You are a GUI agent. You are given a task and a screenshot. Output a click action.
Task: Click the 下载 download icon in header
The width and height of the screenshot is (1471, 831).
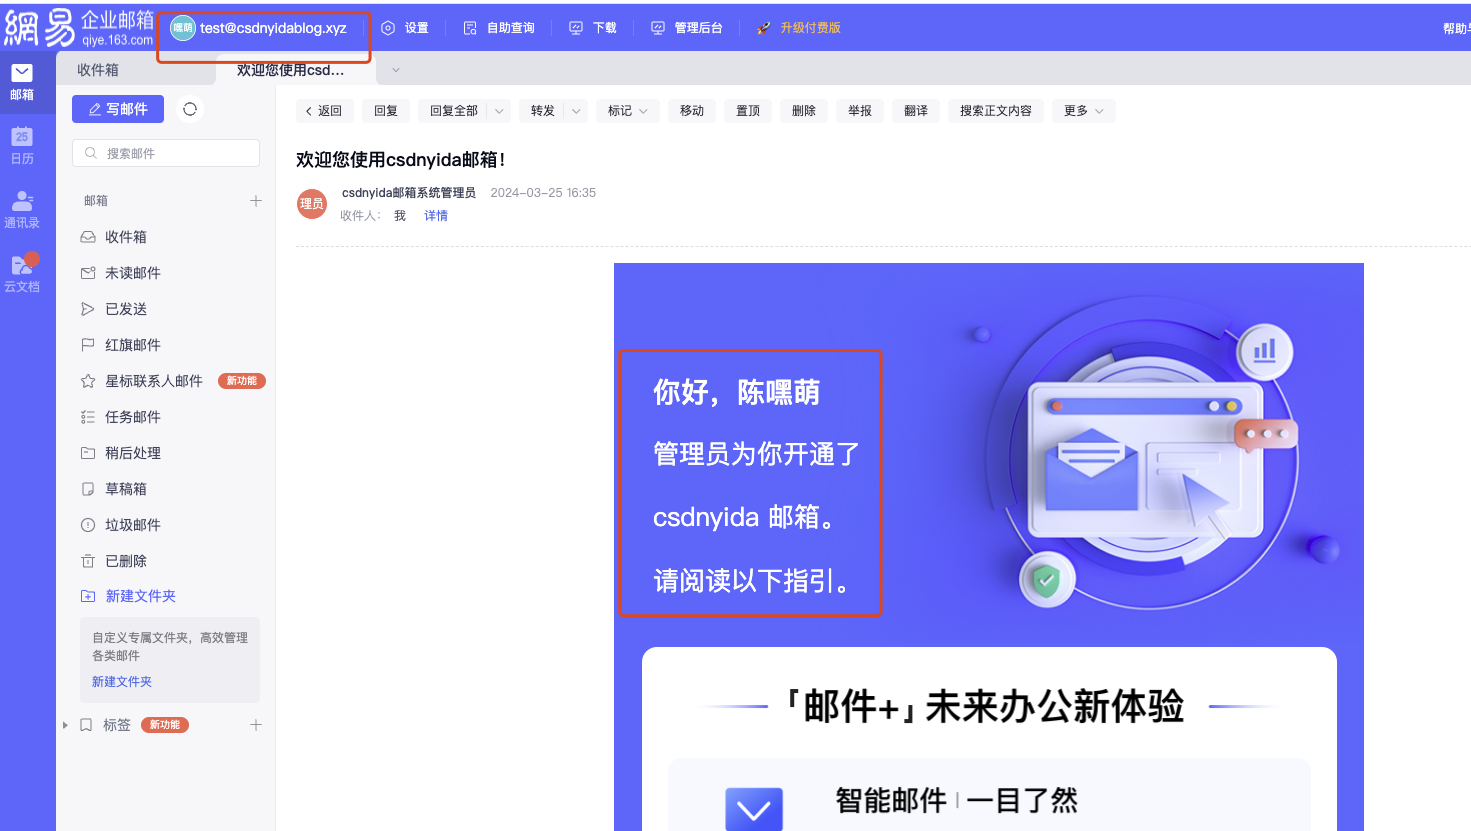[x=576, y=28]
